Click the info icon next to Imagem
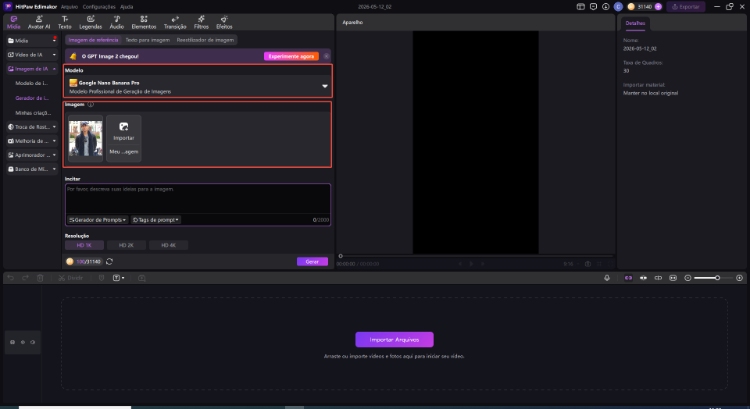This screenshot has width=750, height=409. coord(90,104)
